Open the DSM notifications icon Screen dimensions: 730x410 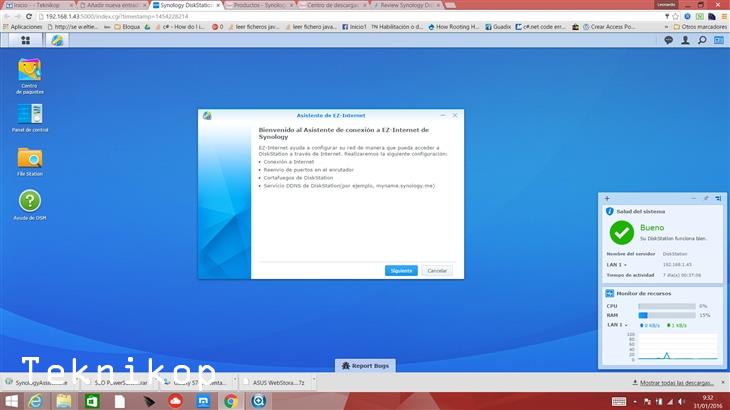pyautogui.click(x=670, y=40)
